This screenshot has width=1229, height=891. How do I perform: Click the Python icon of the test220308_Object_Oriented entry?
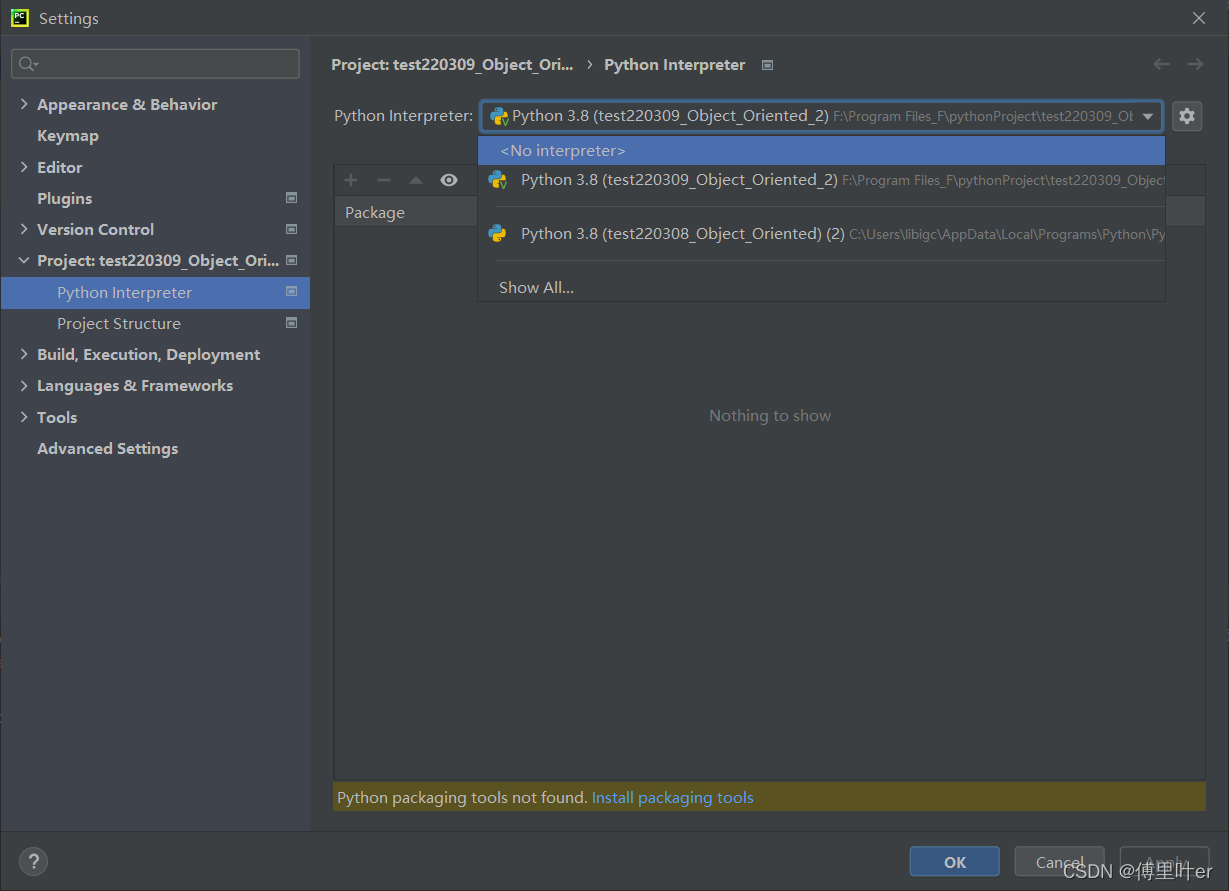(497, 233)
